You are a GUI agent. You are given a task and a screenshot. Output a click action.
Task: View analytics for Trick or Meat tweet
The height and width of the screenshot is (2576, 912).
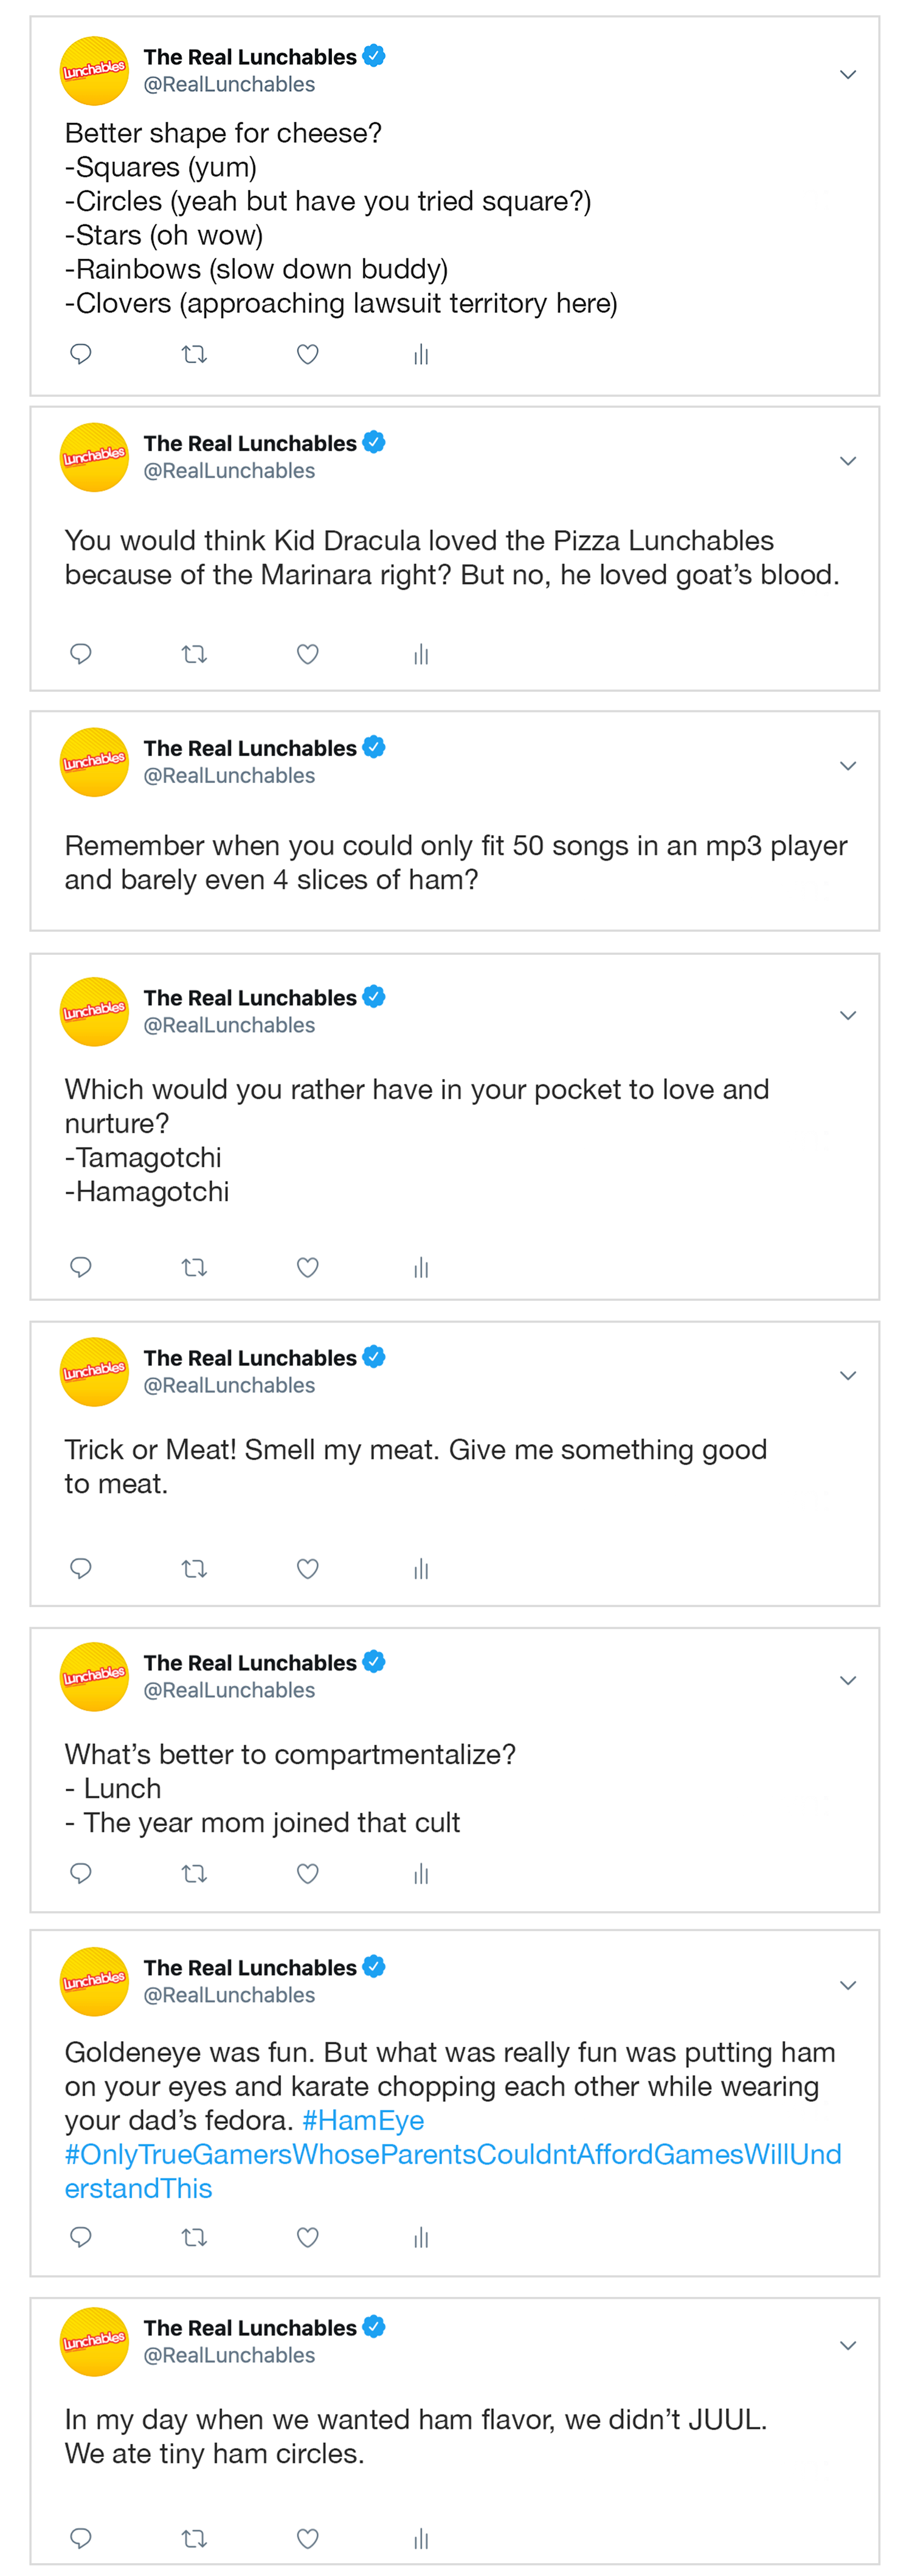click(x=421, y=1569)
